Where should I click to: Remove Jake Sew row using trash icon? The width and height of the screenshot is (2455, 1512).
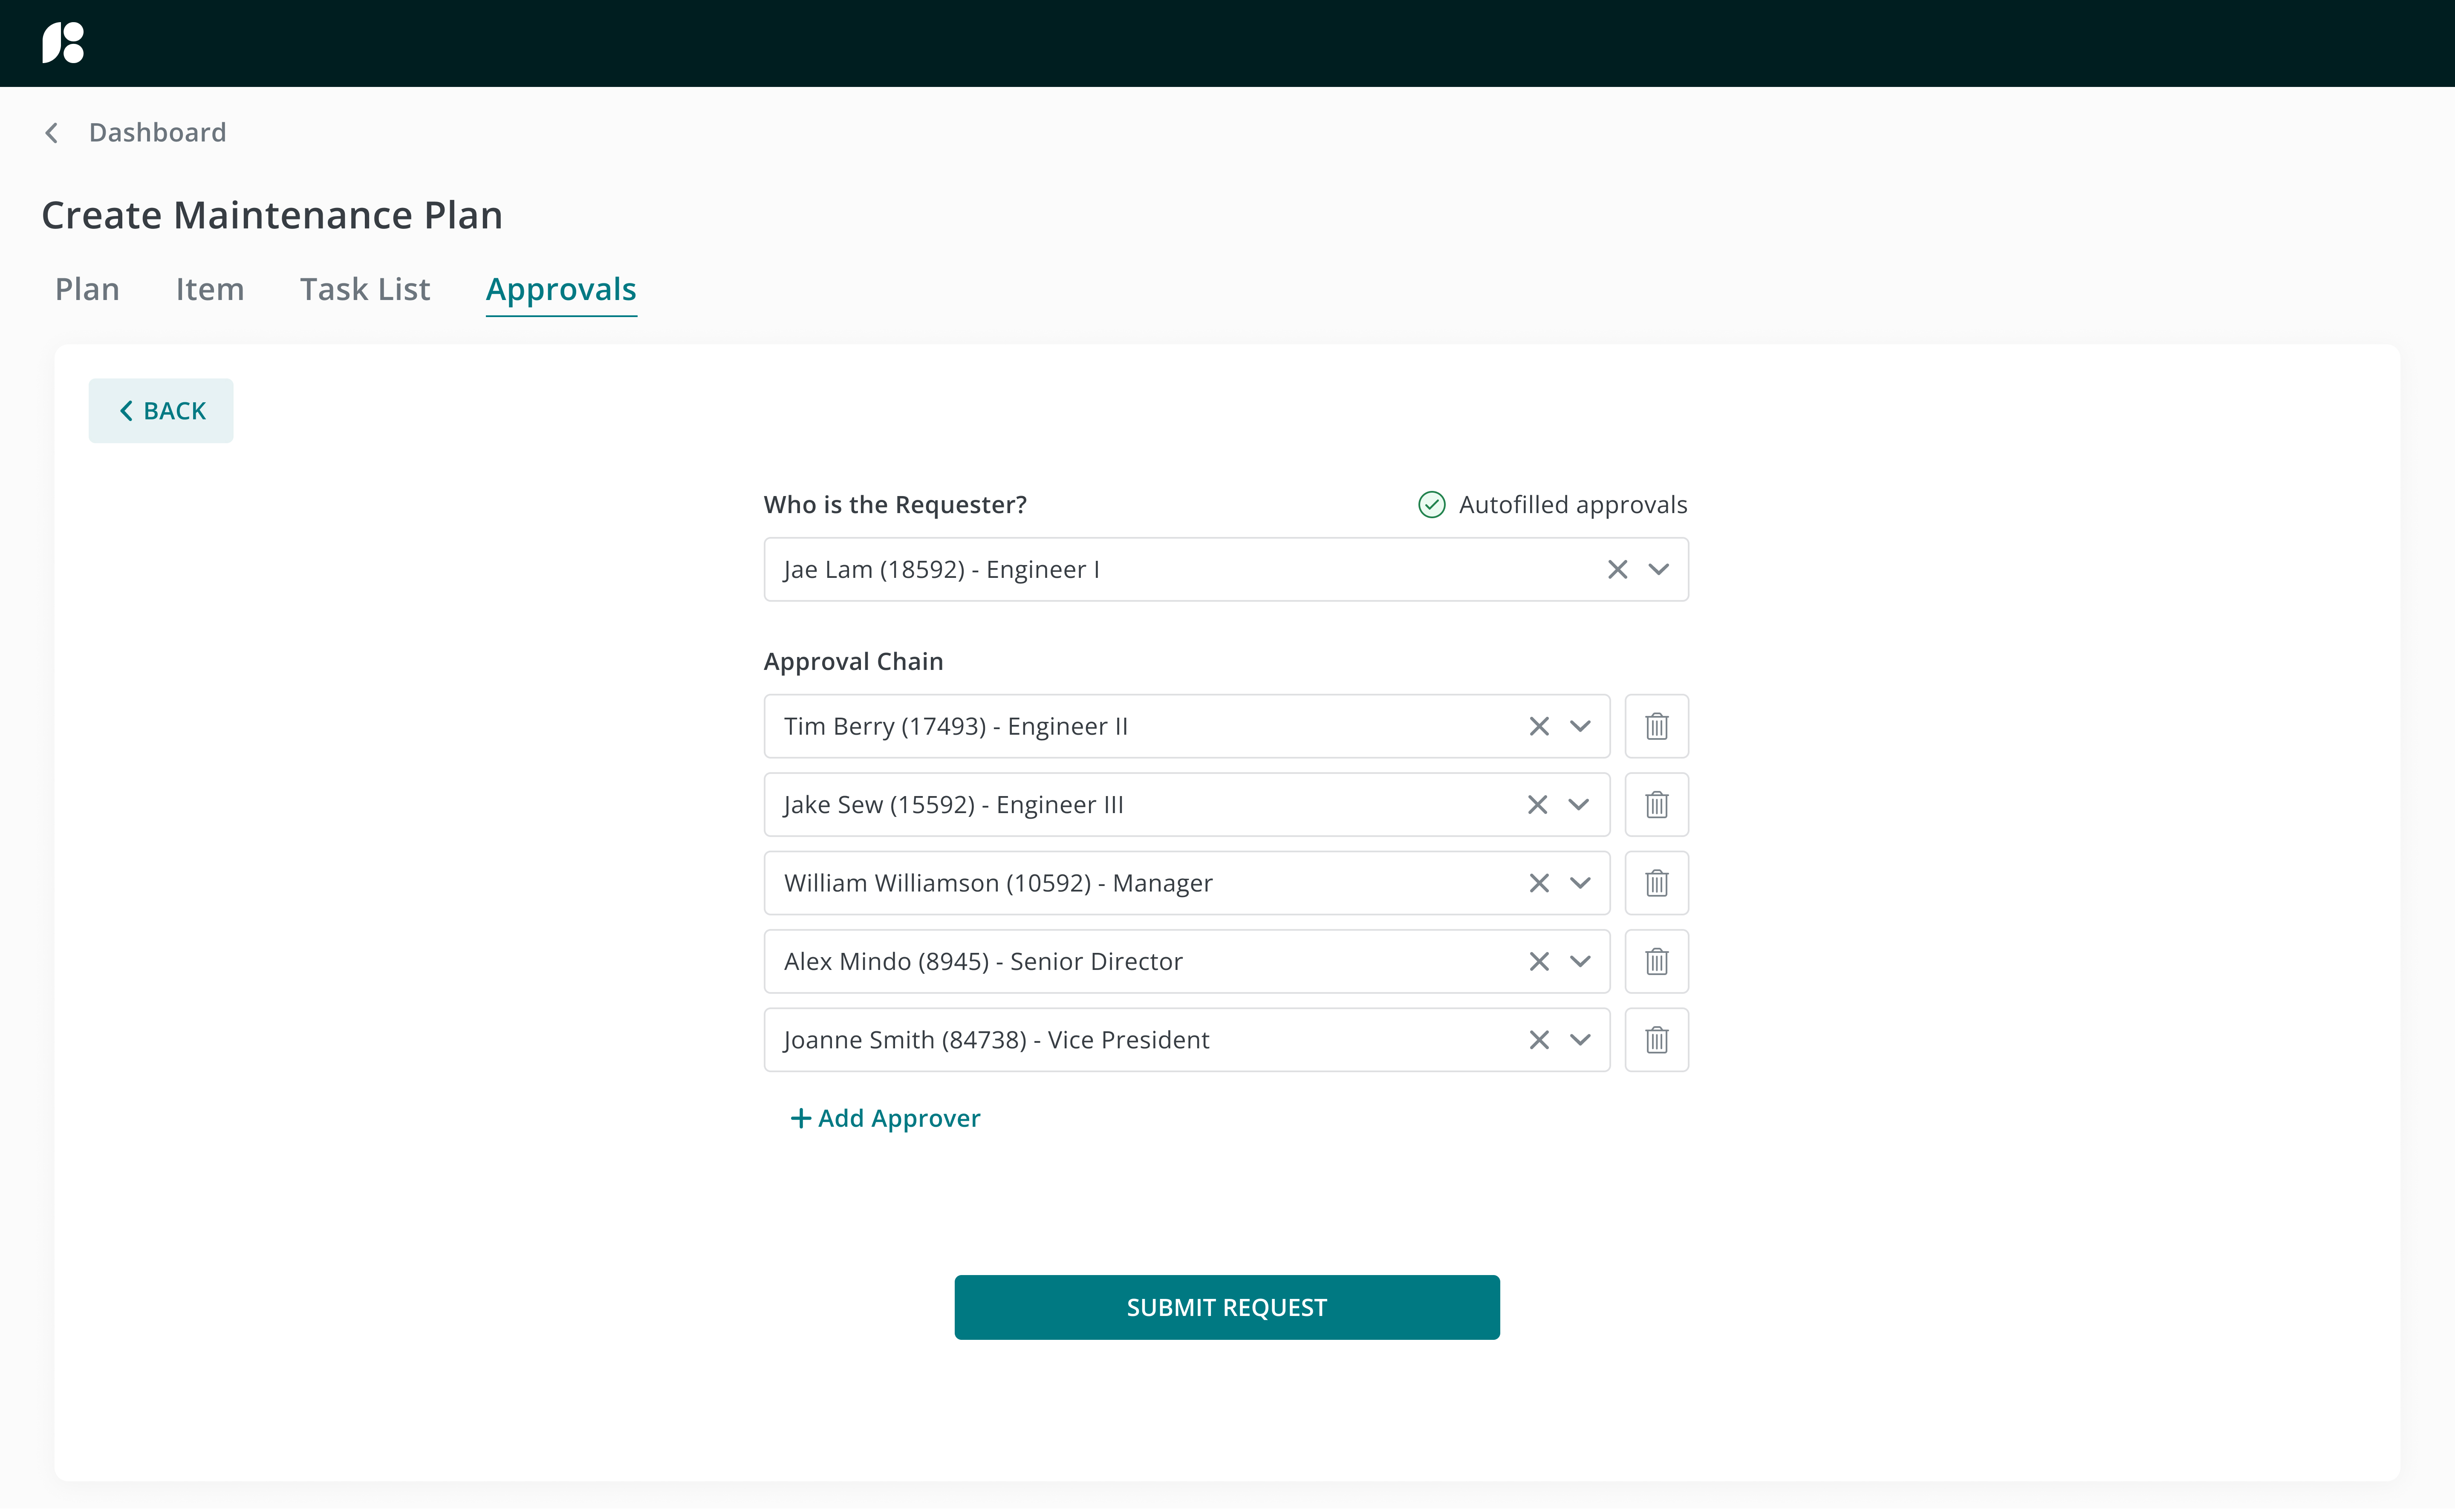1656,804
